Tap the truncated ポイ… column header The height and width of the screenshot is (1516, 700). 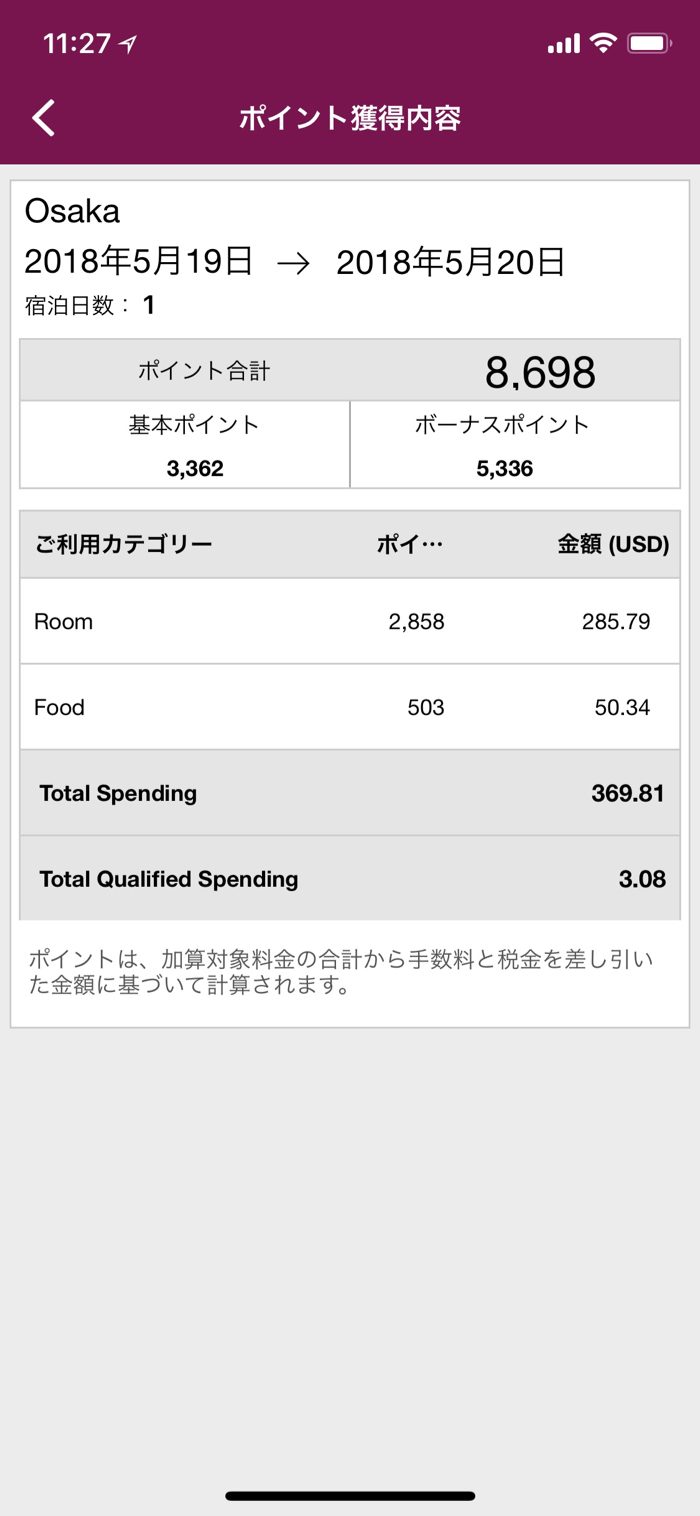click(x=410, y=545)
